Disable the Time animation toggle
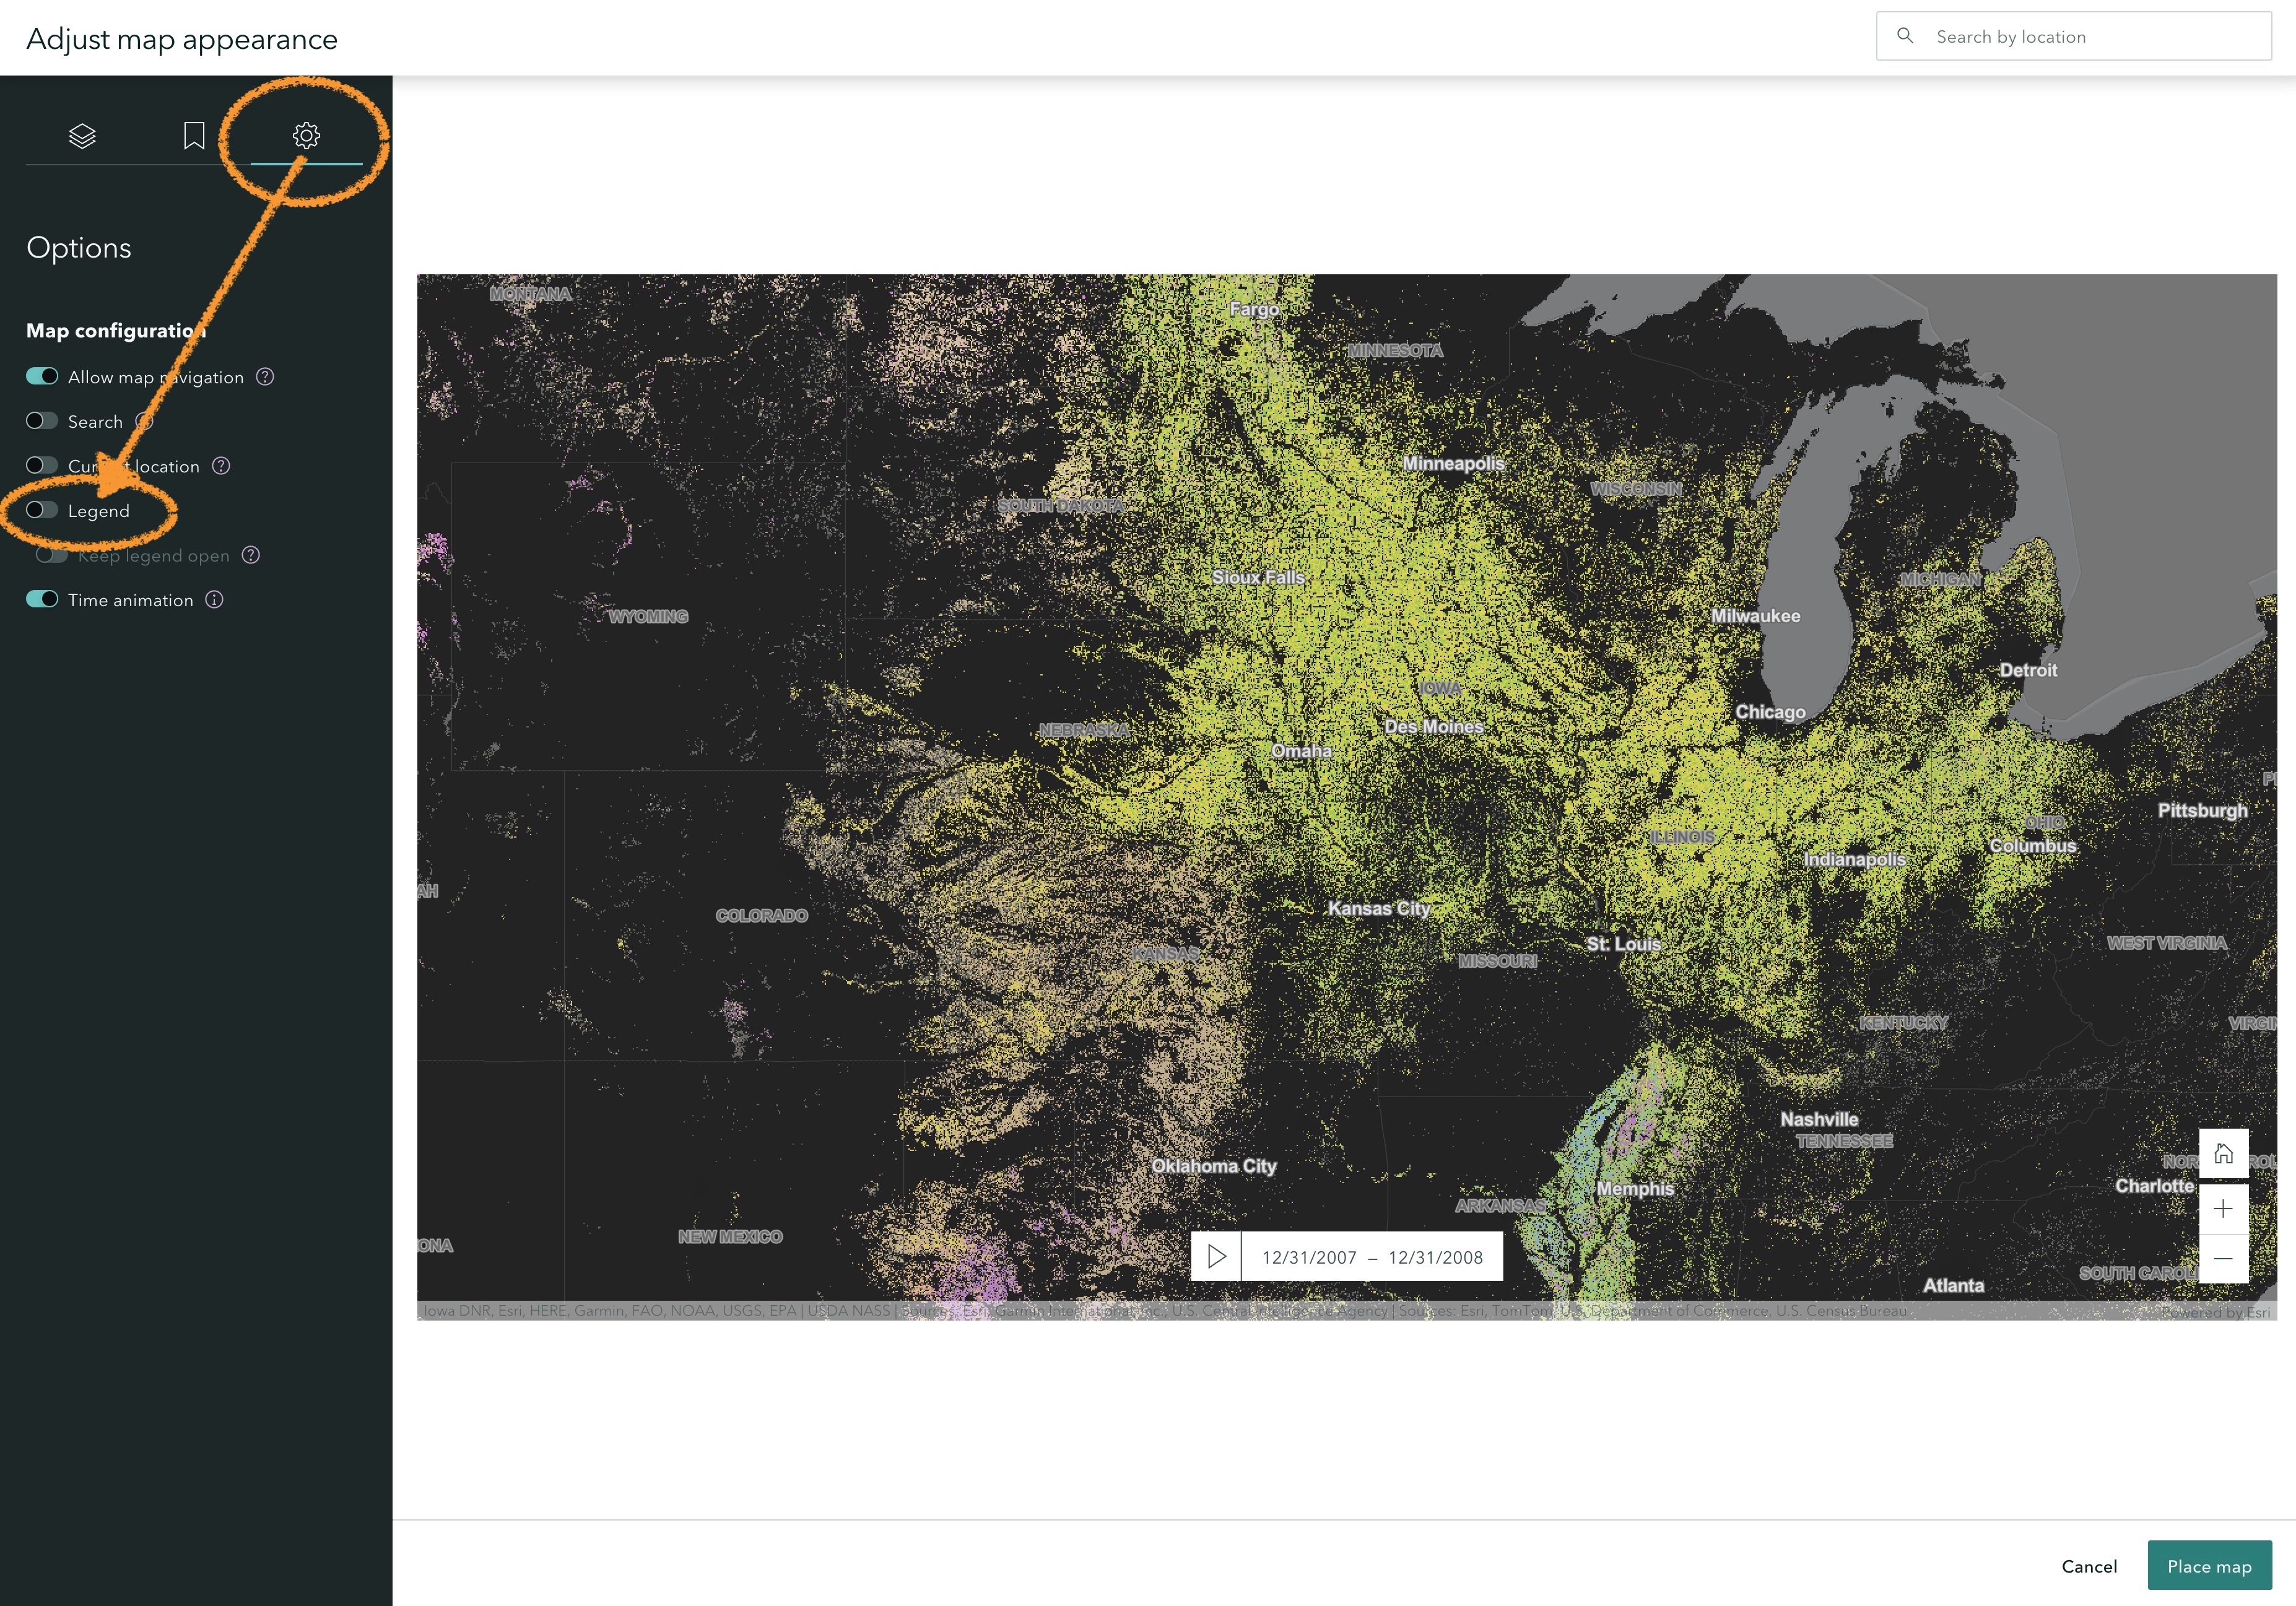Viewport: 2296px width, 1606px height. pos(42,600)
